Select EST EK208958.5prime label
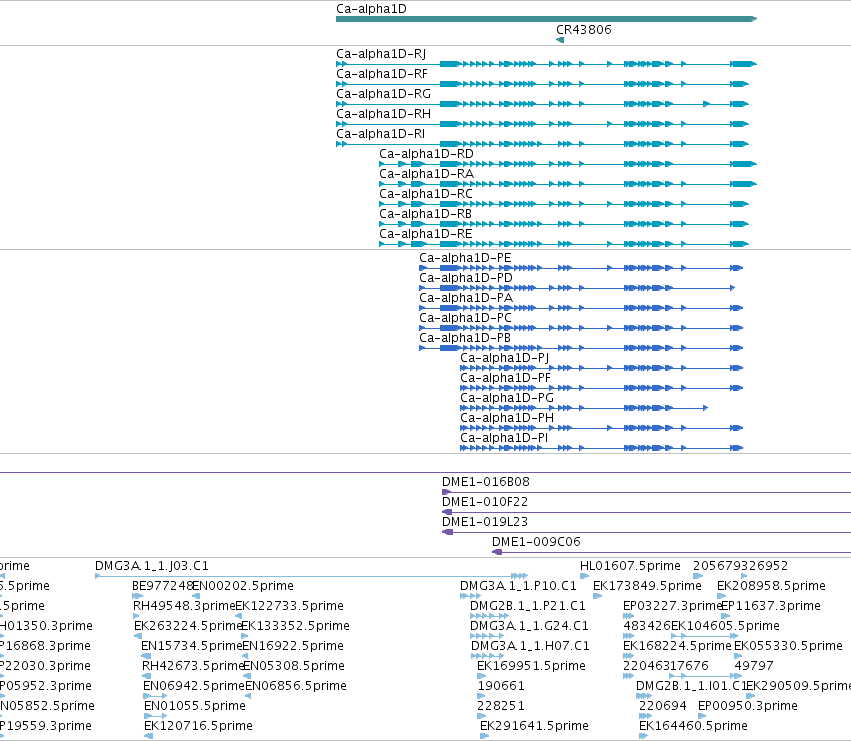This screenshot has height=741, width=851. (x=772, y=586)
